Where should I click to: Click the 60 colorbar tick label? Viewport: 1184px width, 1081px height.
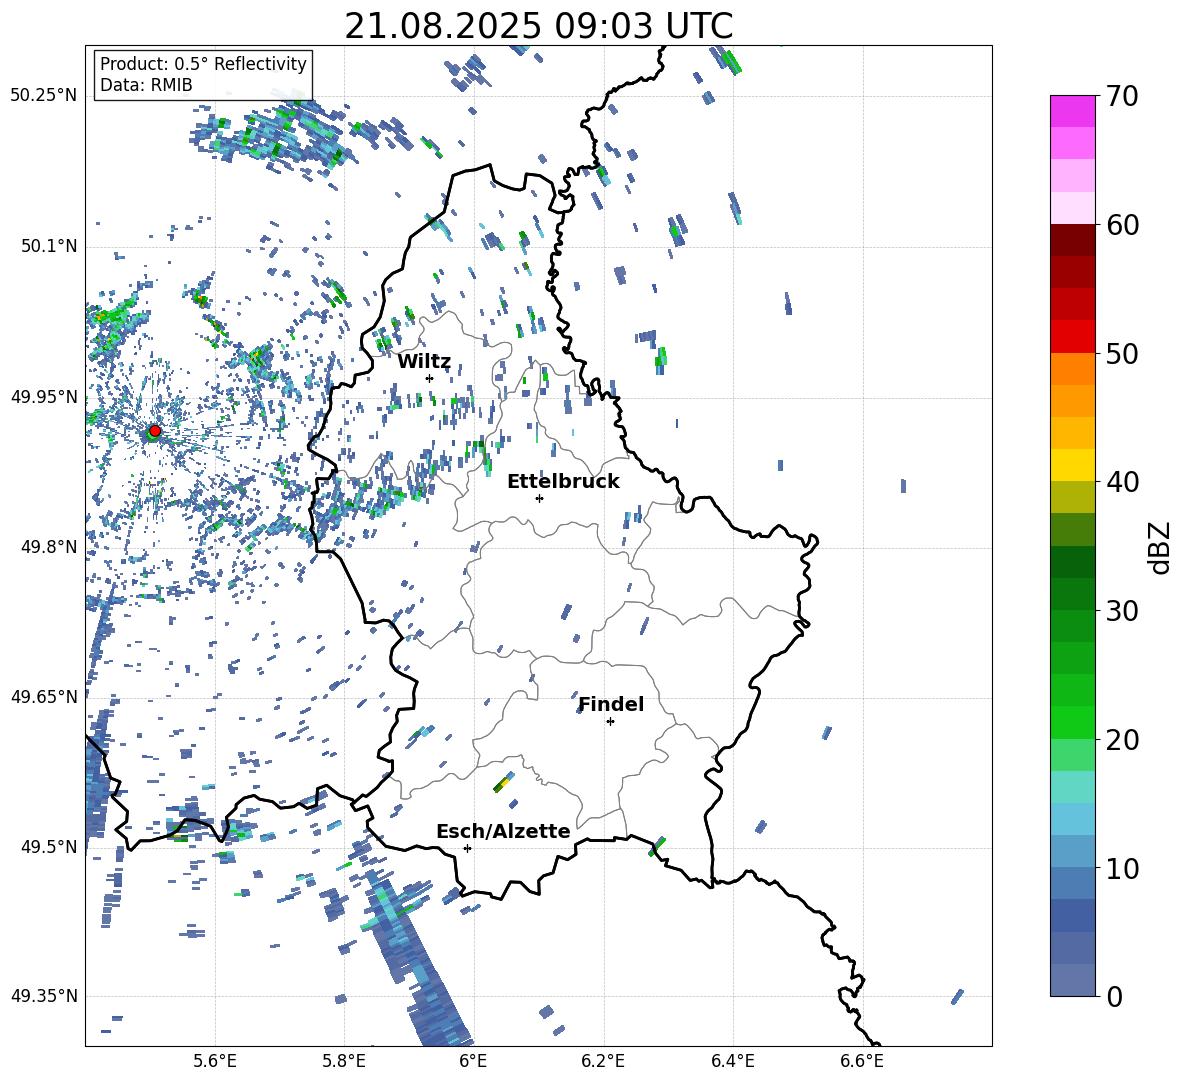(1122, 225)
